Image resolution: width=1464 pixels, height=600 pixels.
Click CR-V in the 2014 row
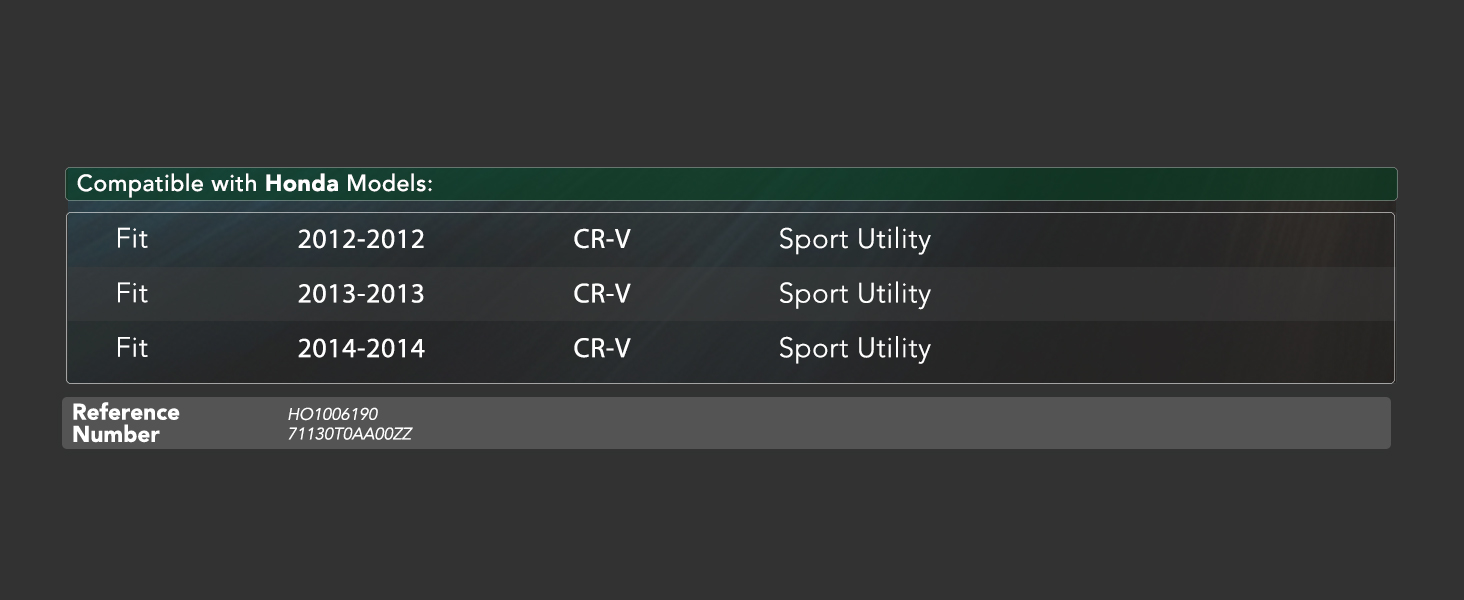coord(602,348)
